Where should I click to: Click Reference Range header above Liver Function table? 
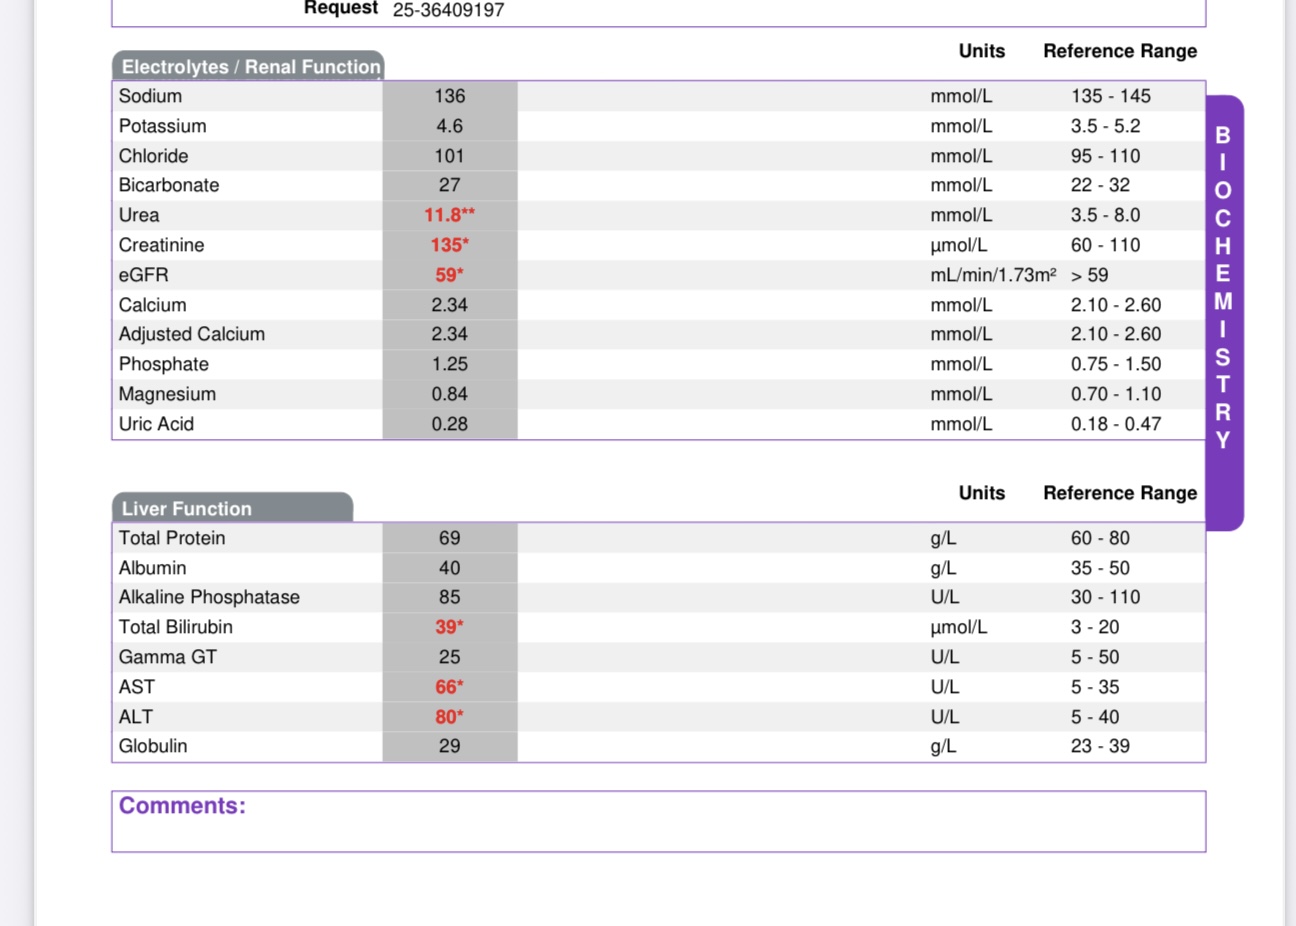point(1119,493)
